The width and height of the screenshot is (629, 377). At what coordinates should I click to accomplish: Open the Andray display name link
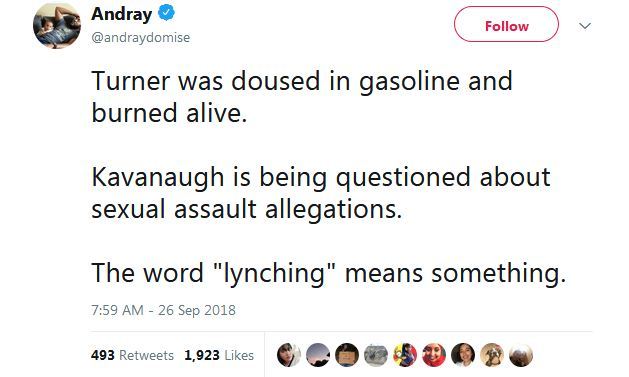pos(122,14)
